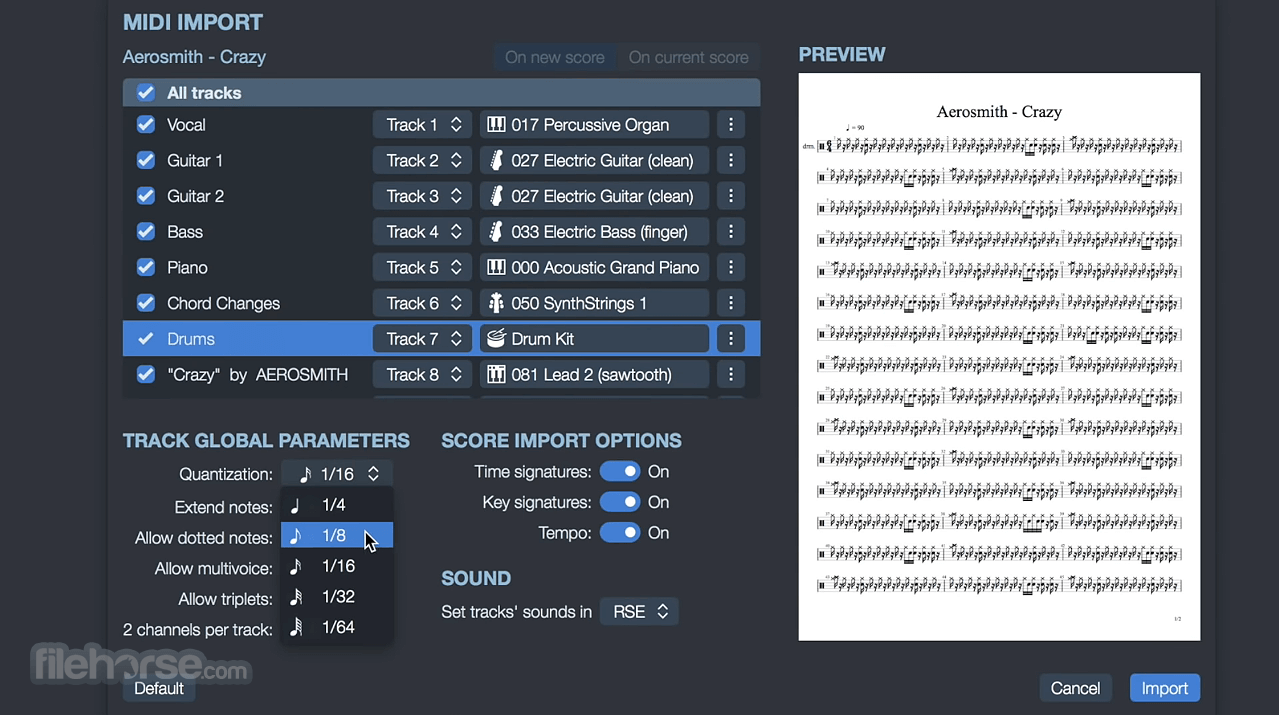Viewport: 1279px width, 715px height.
Task: Click piano icon of Acoustic Grand Piano
Action: [x=496, y=268]
